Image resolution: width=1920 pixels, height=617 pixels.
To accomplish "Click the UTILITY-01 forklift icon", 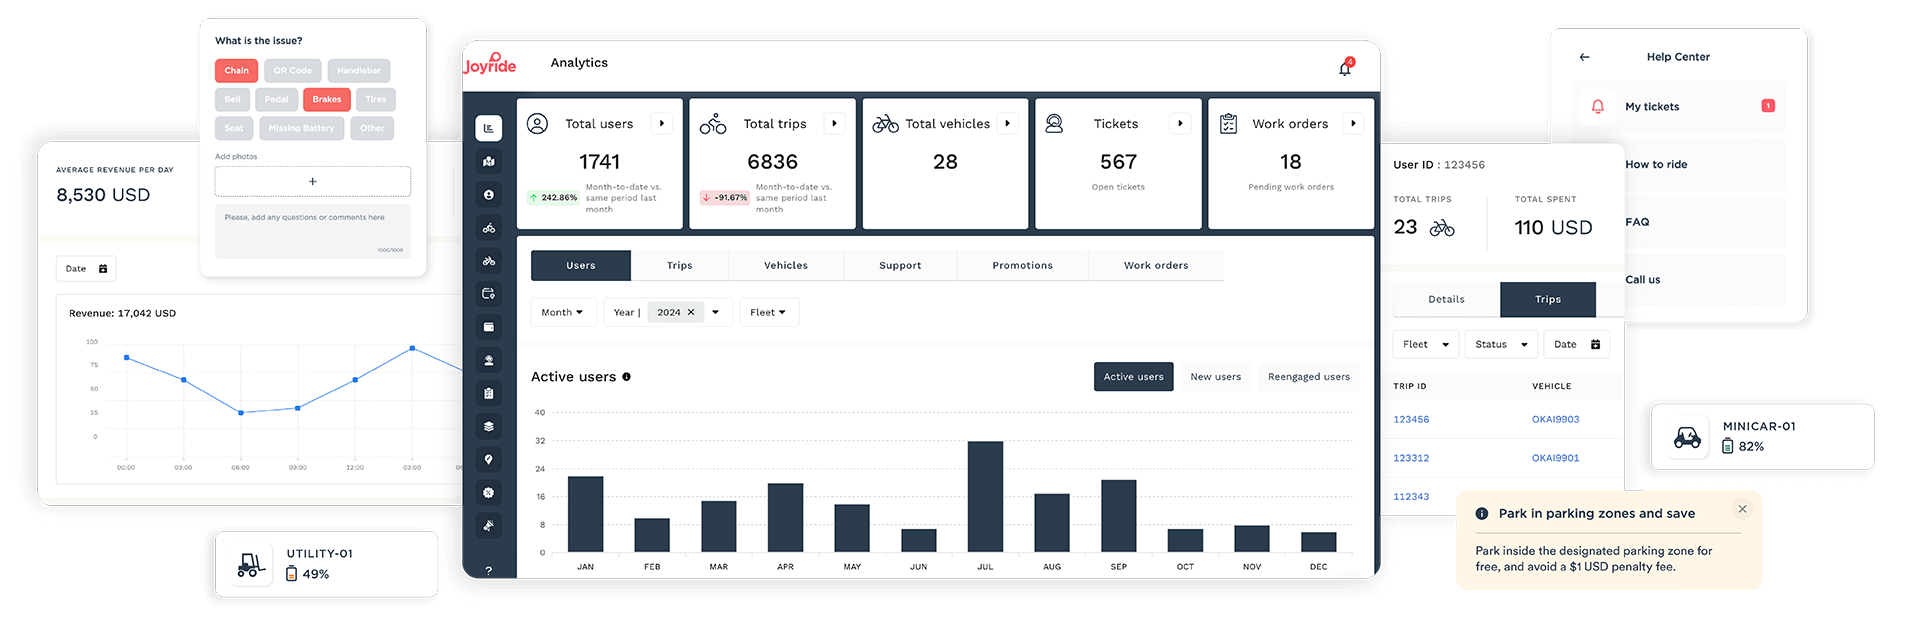I will pyautogui.click(x=251, y=564).
